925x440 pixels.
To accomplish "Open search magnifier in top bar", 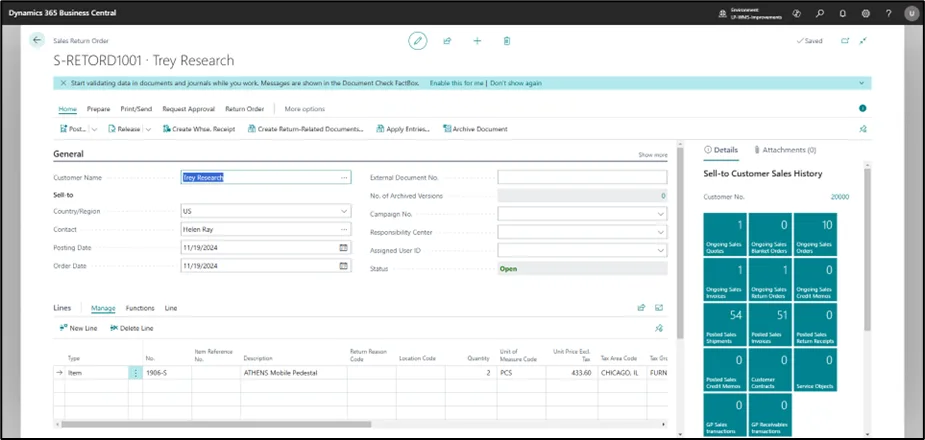I will [x=820, y=13].
